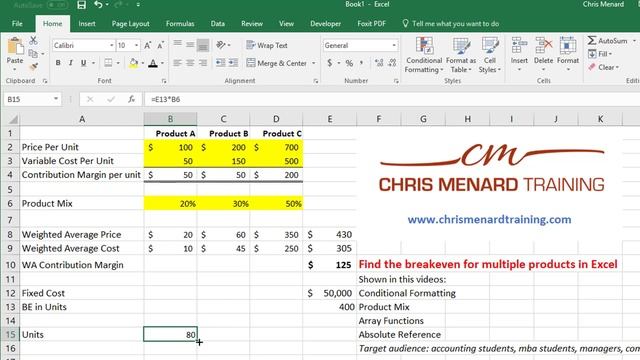Increase font size with the large A icon

[x=147, y=45]
